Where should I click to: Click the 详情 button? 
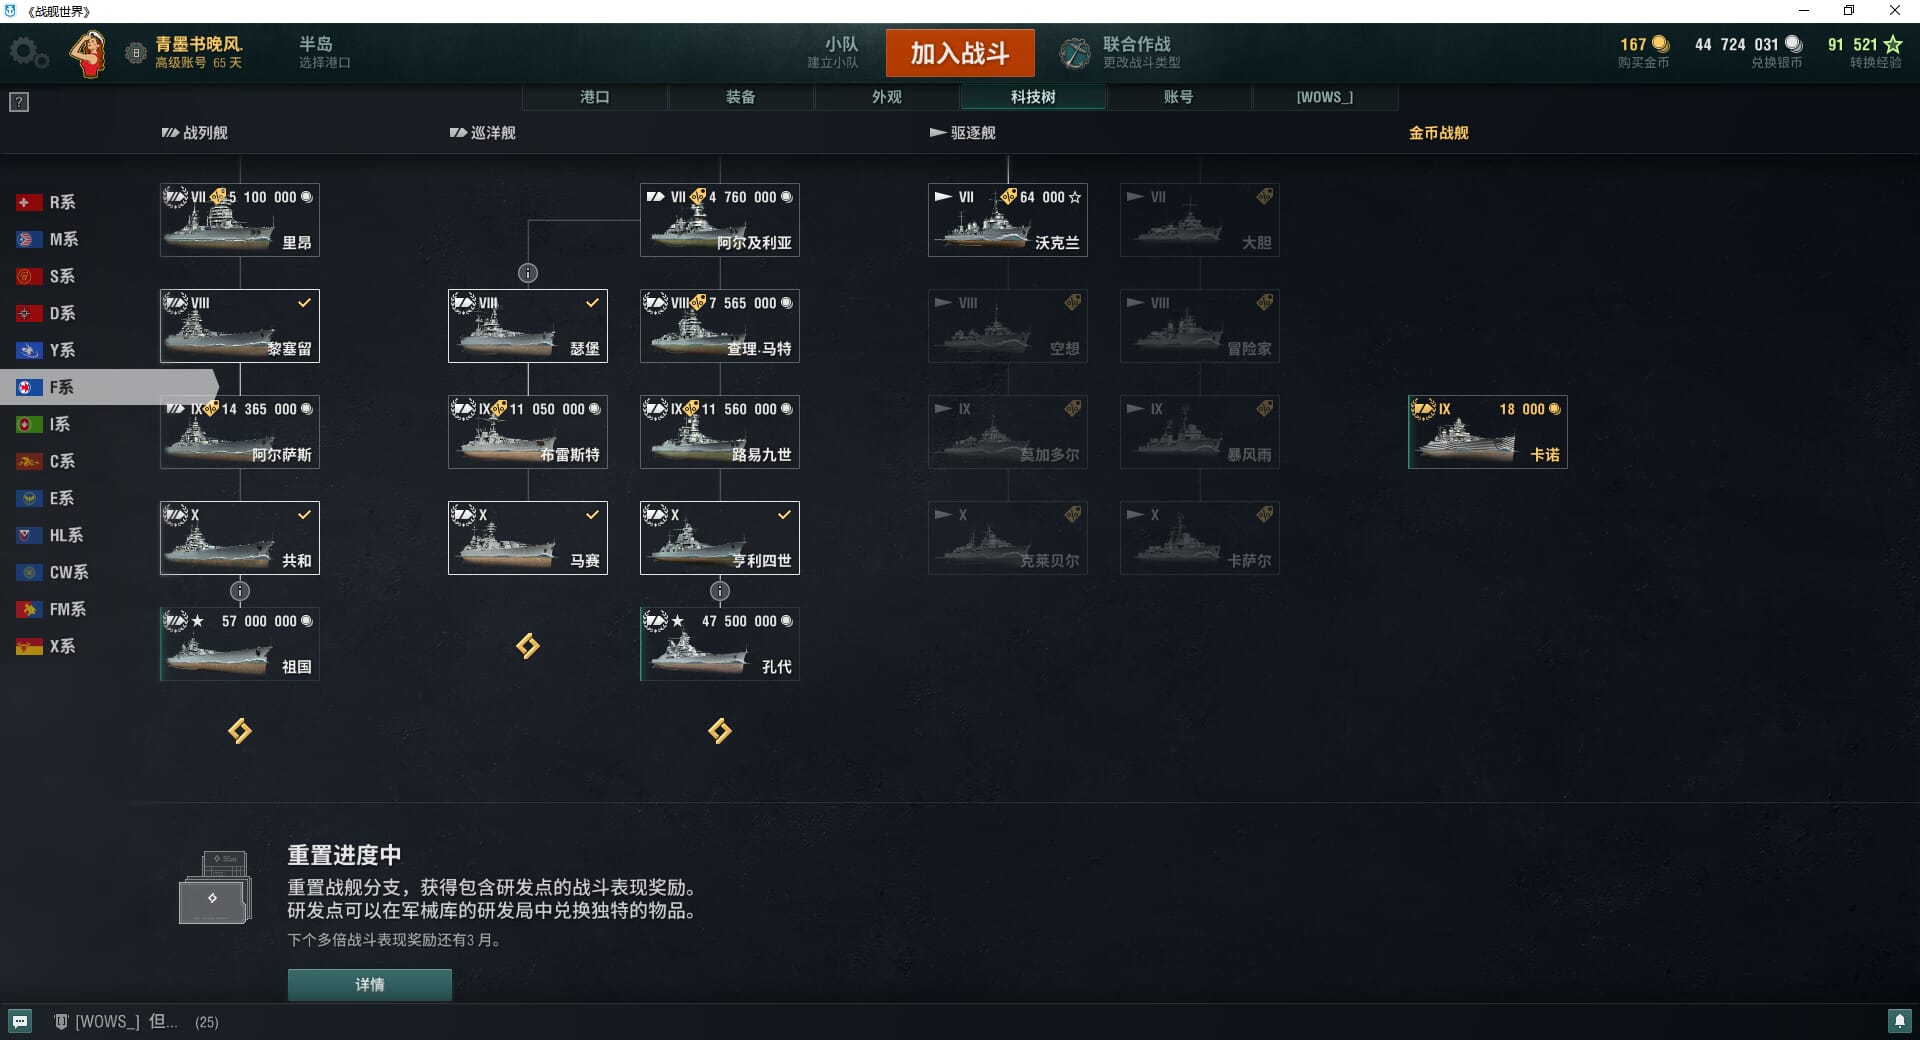(370, 985)
